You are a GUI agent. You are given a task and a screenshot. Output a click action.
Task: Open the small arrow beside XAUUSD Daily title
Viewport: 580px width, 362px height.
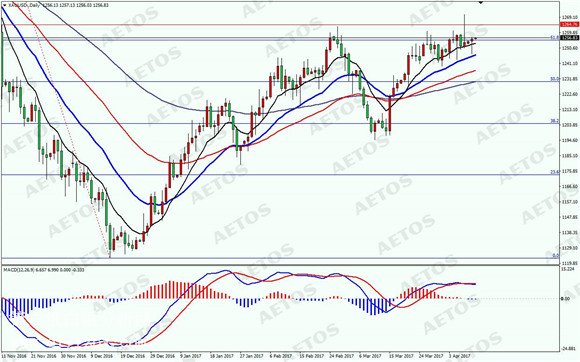(x=4, y=5)
